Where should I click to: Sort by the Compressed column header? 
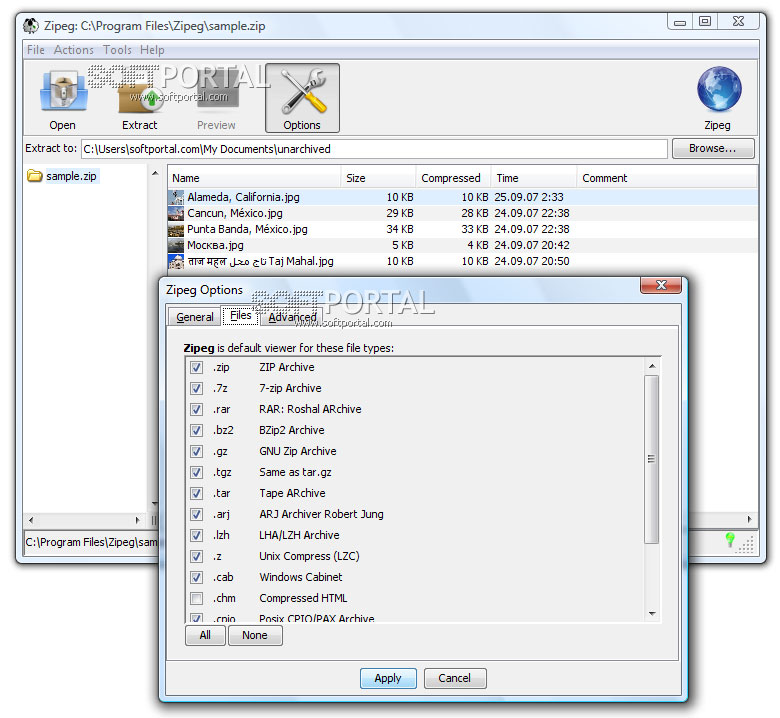coord(453,178)
